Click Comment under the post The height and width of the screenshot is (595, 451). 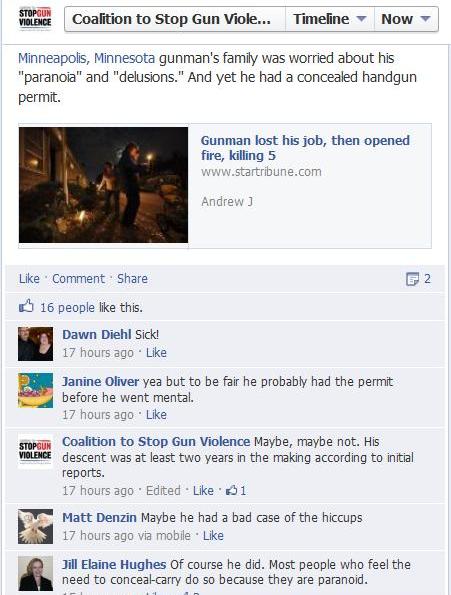79,279
